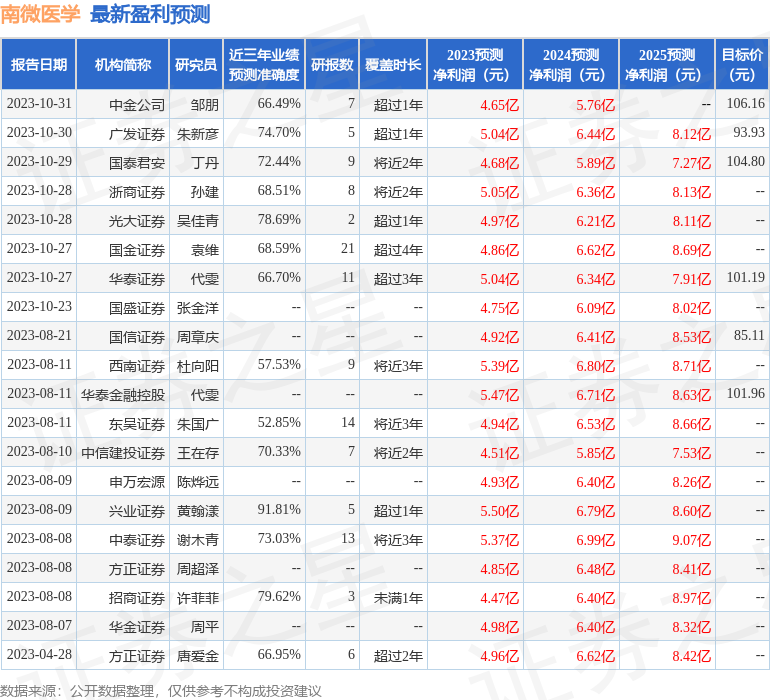This screenshot has width=770, height=700.
Task: Click analyst name 王在存
Action: 198,452
